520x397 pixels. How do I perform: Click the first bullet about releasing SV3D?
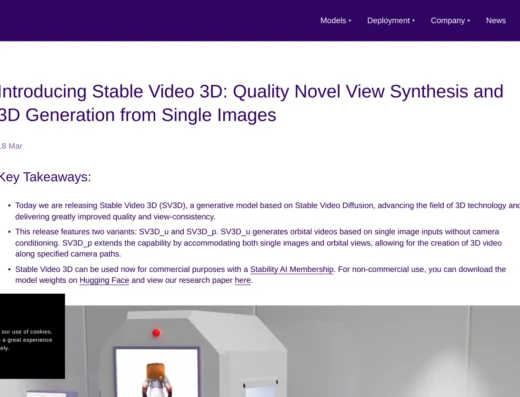point(267,211)
